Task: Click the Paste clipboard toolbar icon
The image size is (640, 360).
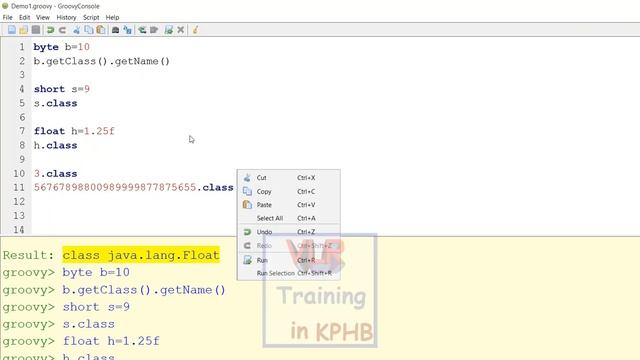Action: (x=100, y=30)
